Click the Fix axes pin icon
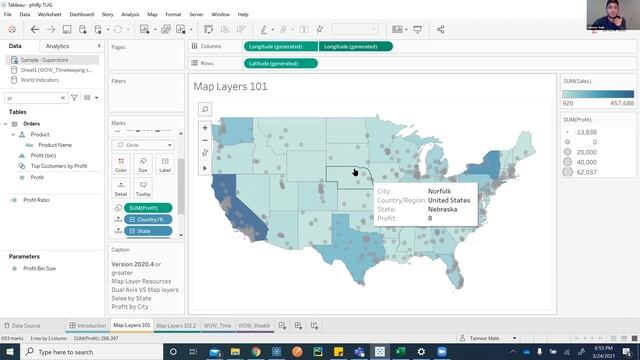The width and height of the screenshot is (640, 360). click(x=320, y=29)
